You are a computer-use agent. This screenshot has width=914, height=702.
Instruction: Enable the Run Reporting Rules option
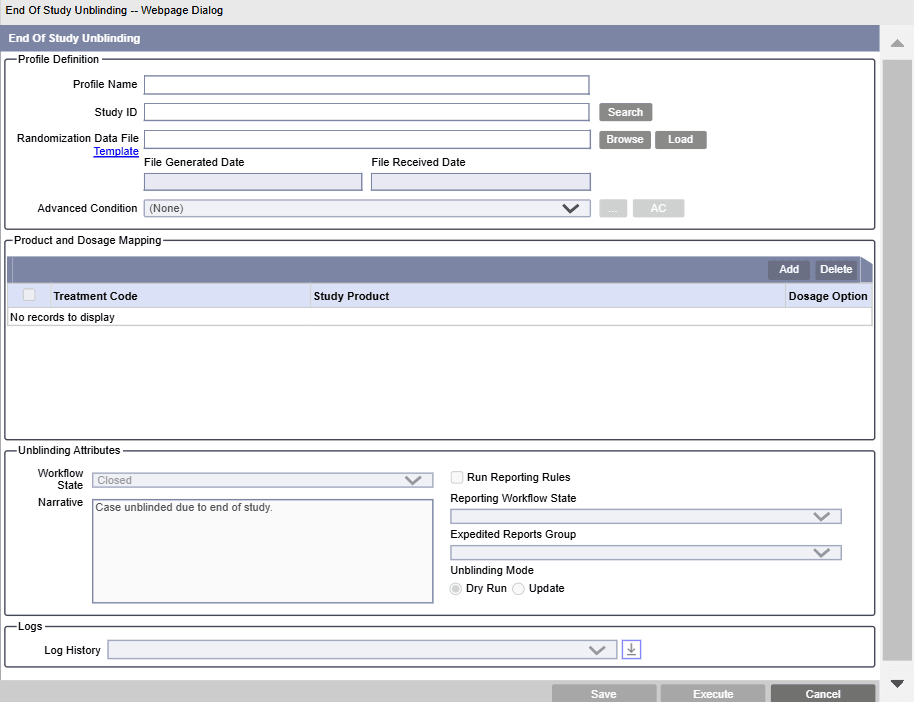(457, 477)
